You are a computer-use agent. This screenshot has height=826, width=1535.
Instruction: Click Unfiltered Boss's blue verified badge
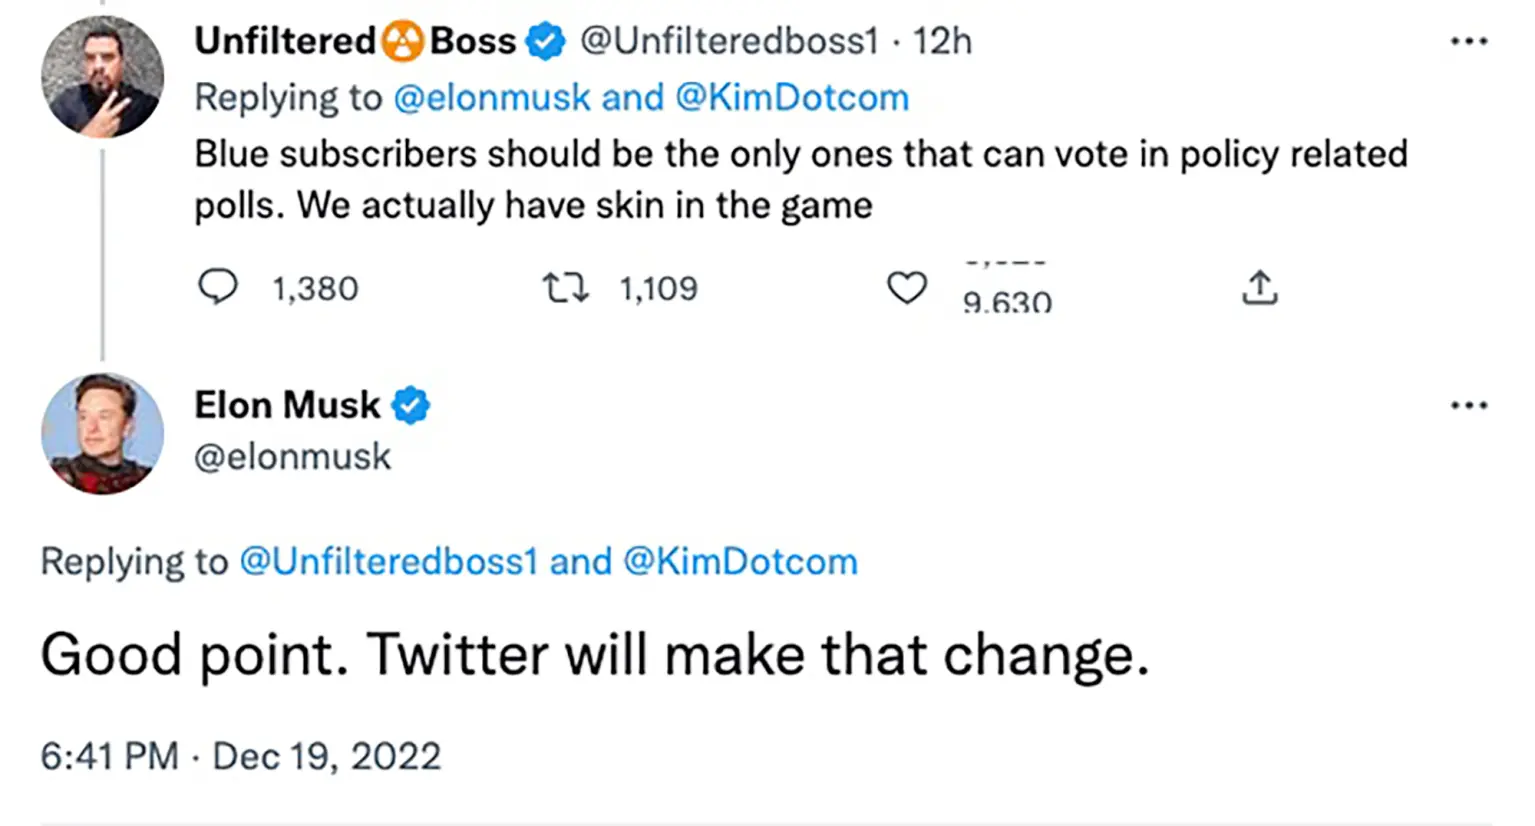[545, 42]
